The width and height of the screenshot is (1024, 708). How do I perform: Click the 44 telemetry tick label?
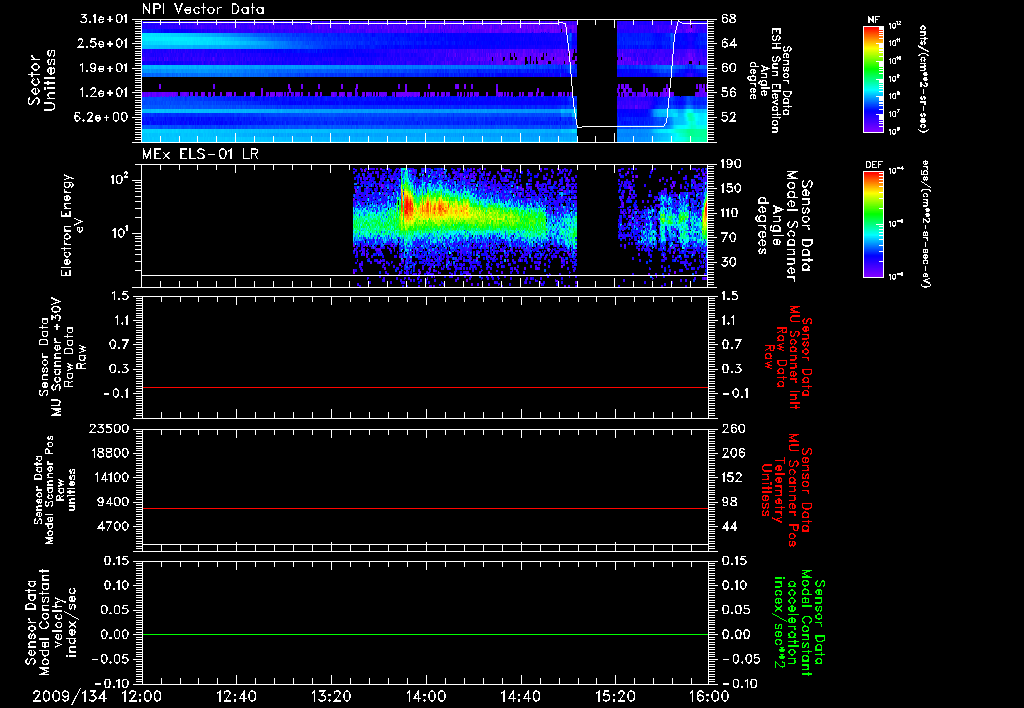coord(729,526)
